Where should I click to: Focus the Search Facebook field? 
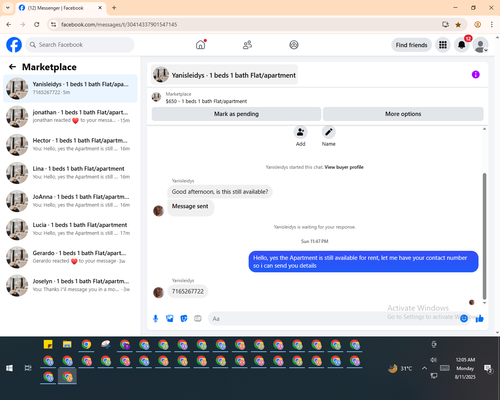tap(80, 45)
